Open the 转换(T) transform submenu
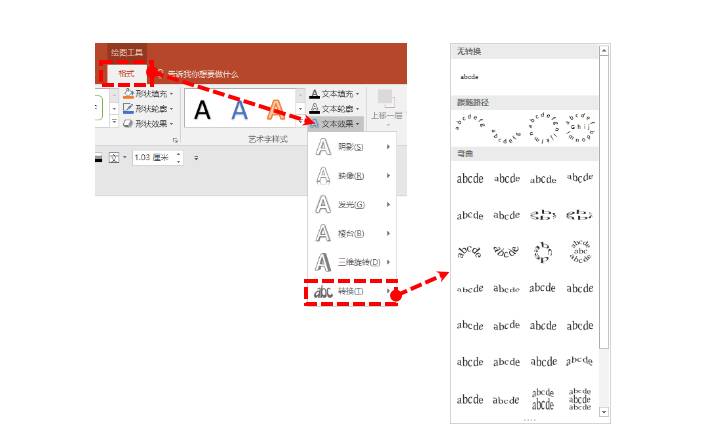Screen dimensions: 711x440 [x=352, y=291]
